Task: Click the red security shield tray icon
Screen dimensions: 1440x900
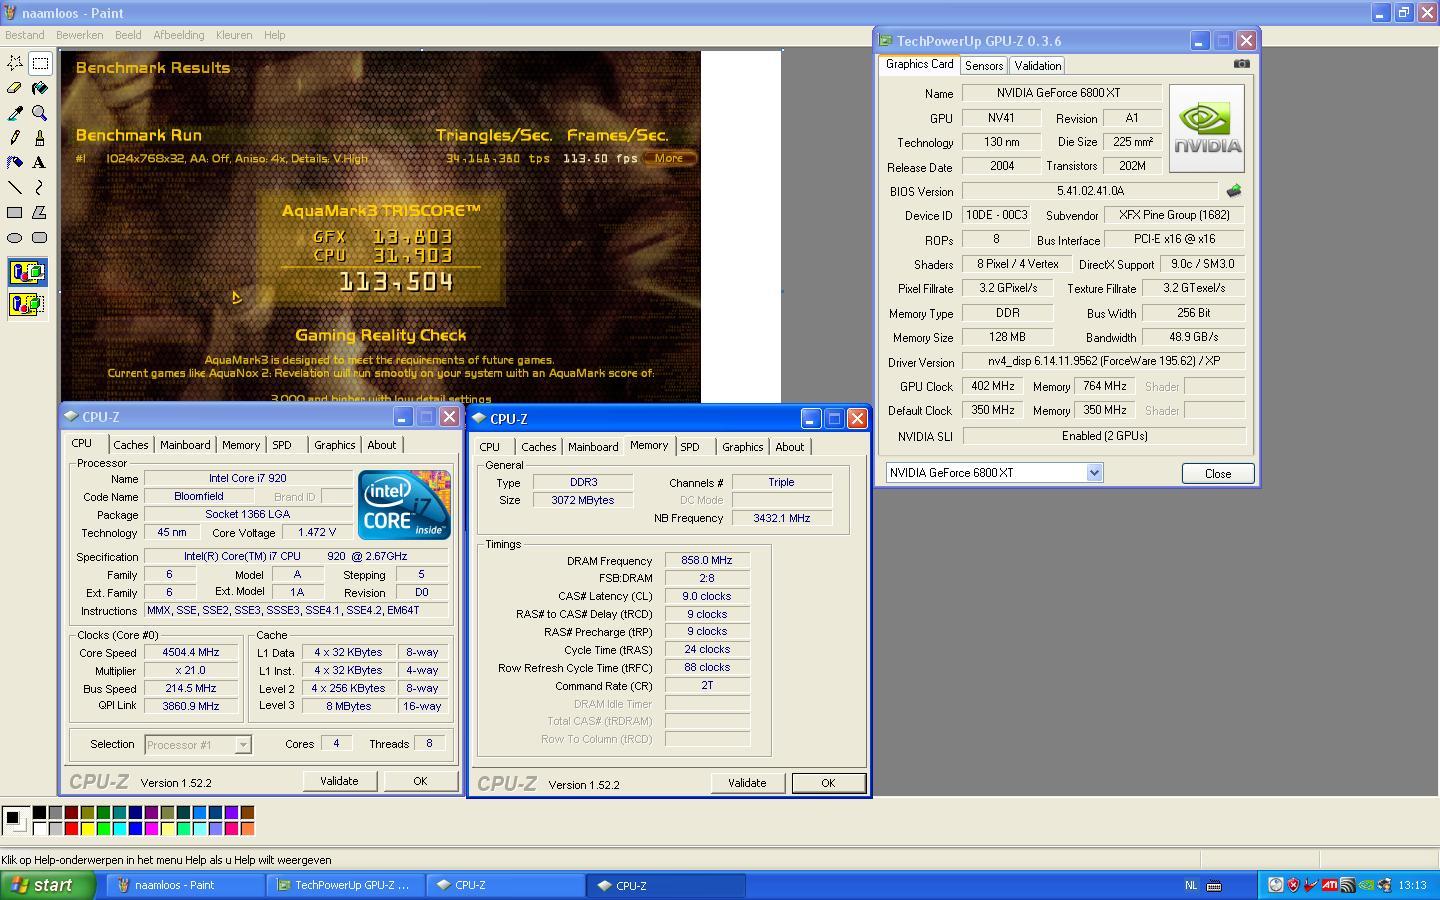Action: click(1293, 885)
